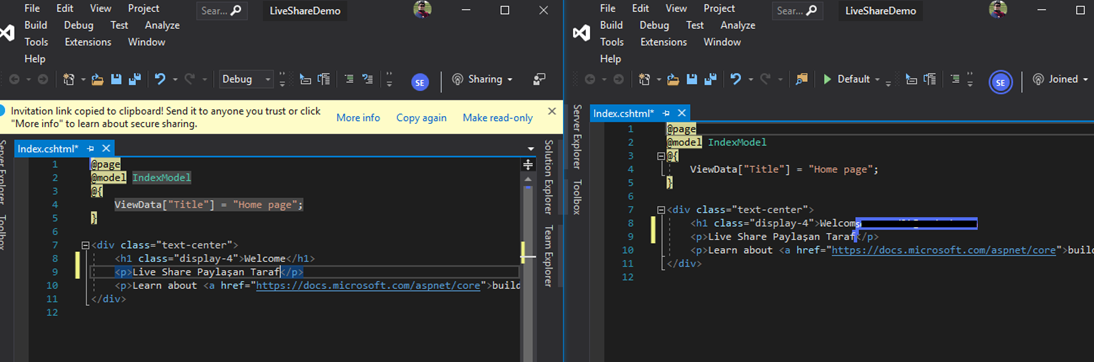This screenshot has height=362, width=1094.
Task: Click Undo icon in left window toolbar
Action: coord(160,80)
